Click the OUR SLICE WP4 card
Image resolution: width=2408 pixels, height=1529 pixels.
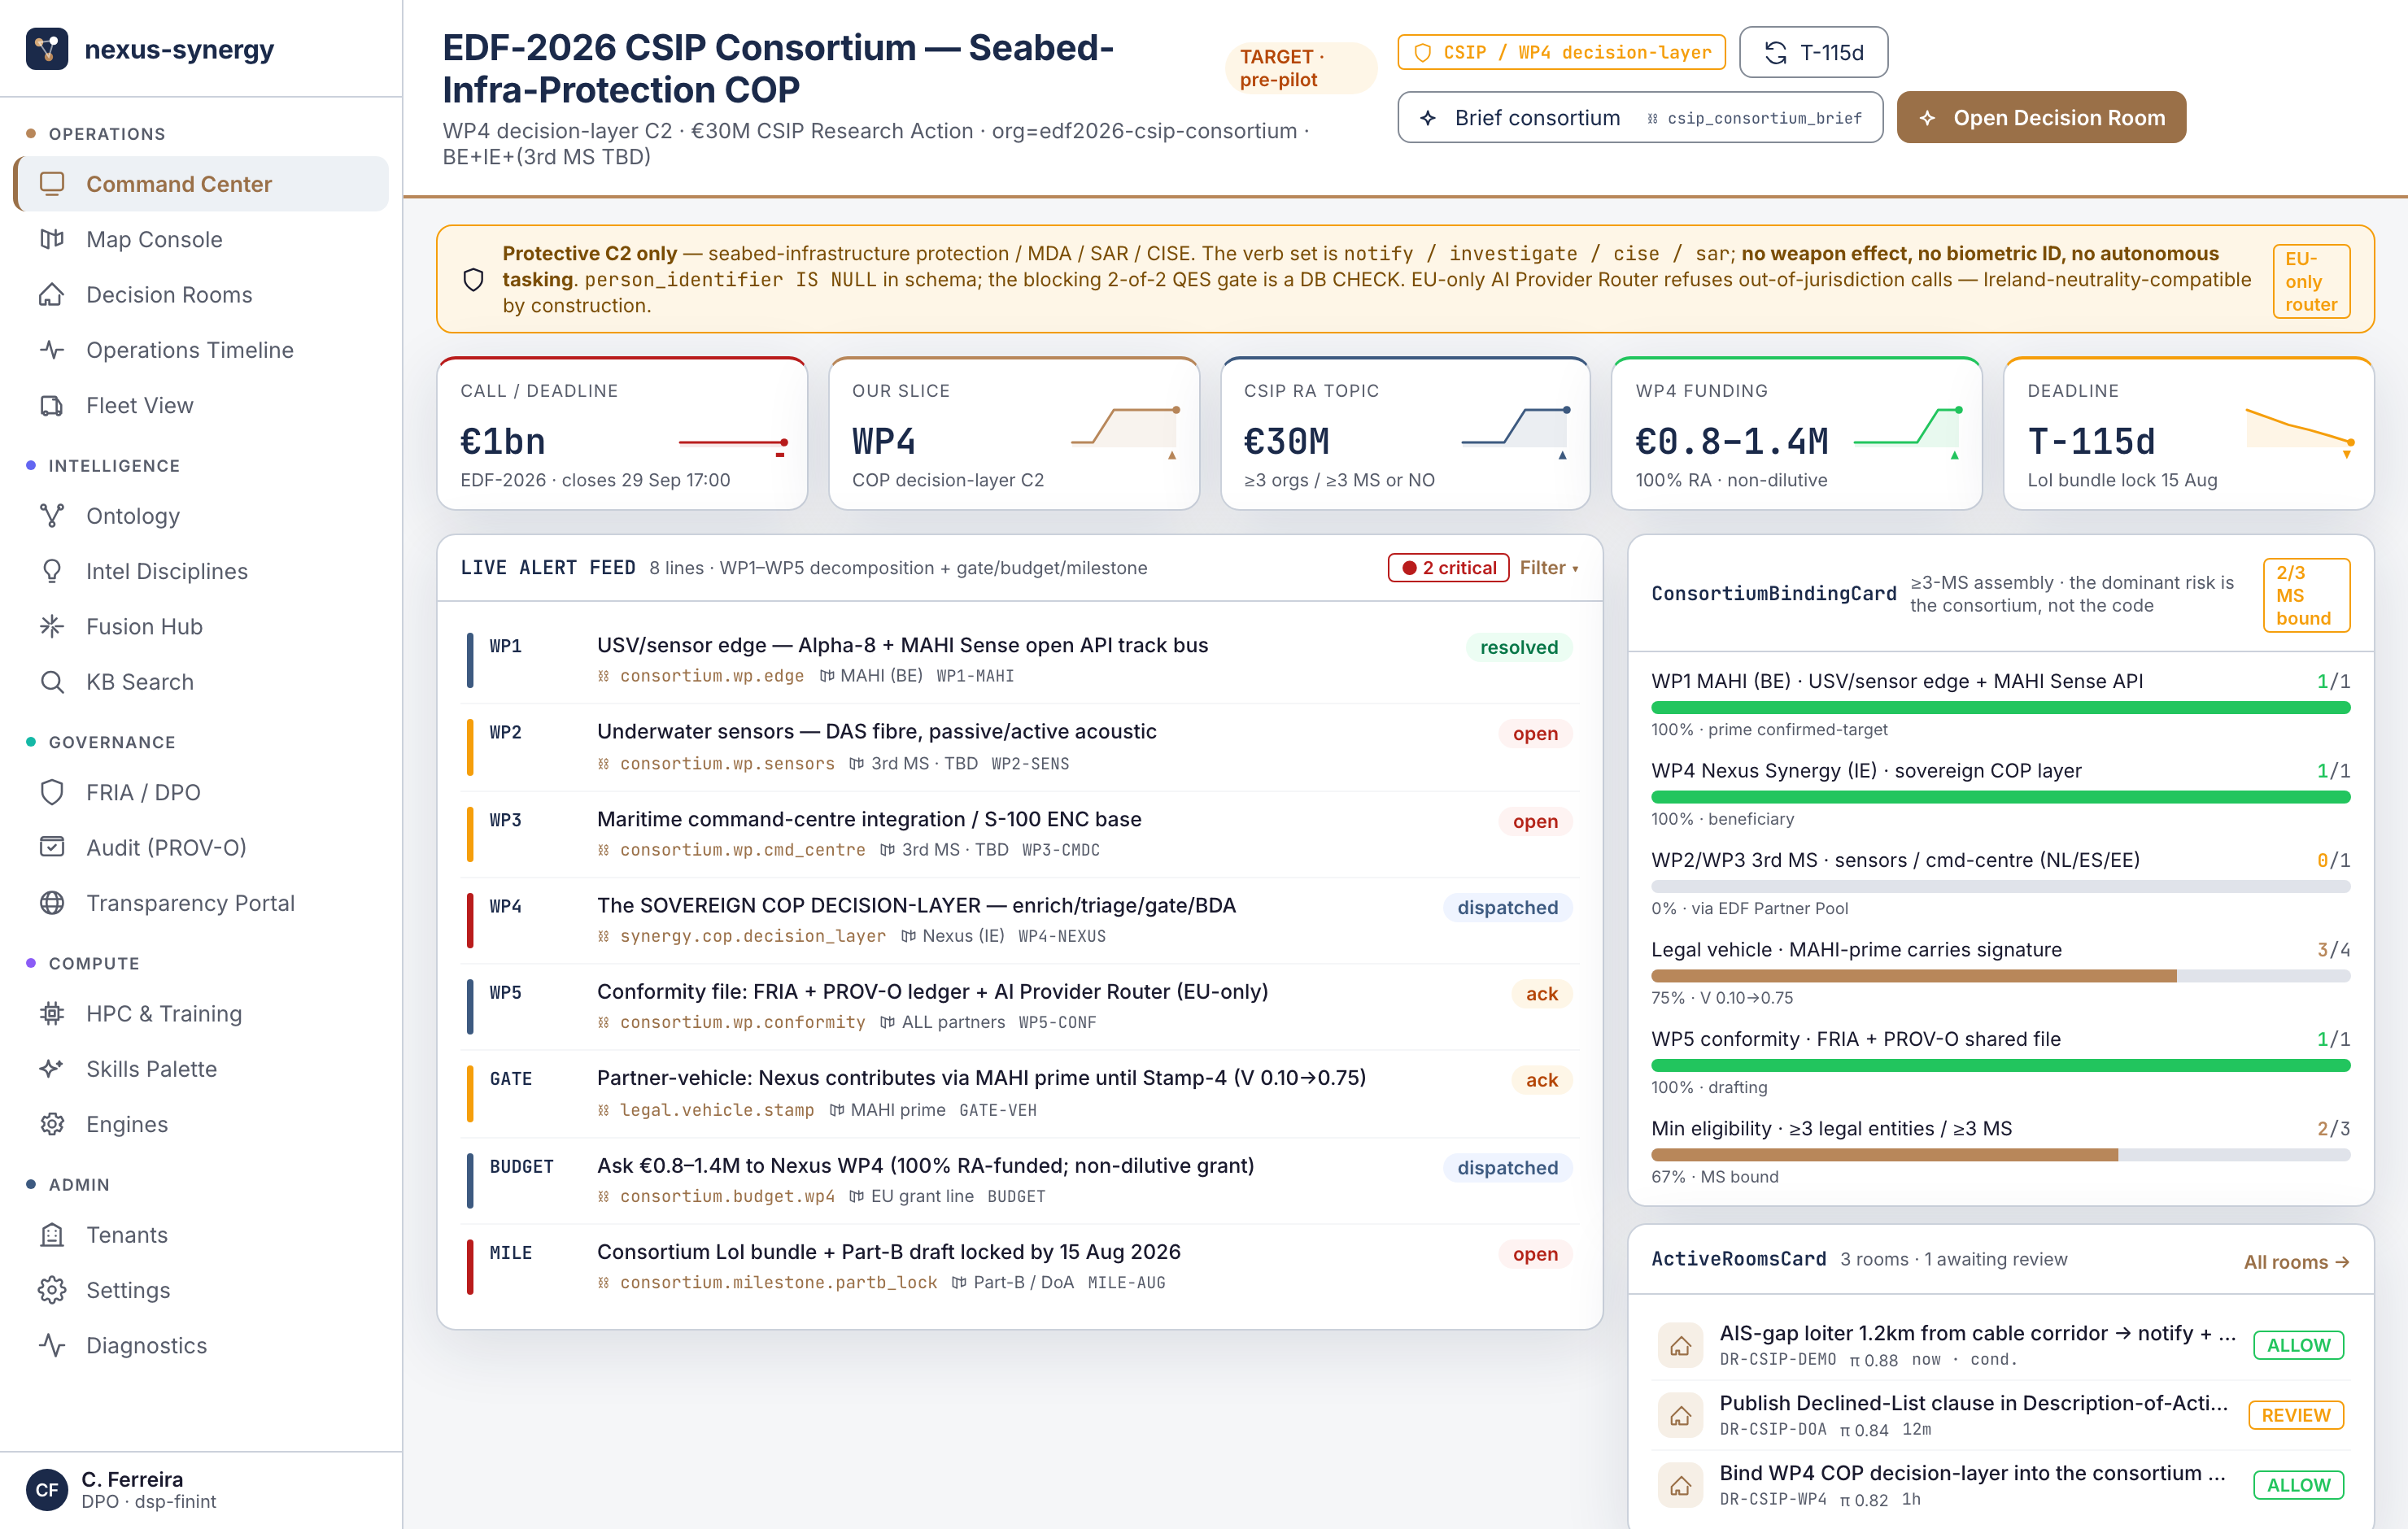(1014, 434)
